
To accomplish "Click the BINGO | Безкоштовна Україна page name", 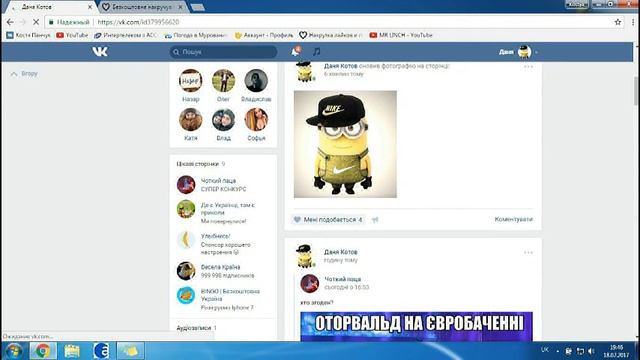I will pyautogui.click(x=230, y=295).
